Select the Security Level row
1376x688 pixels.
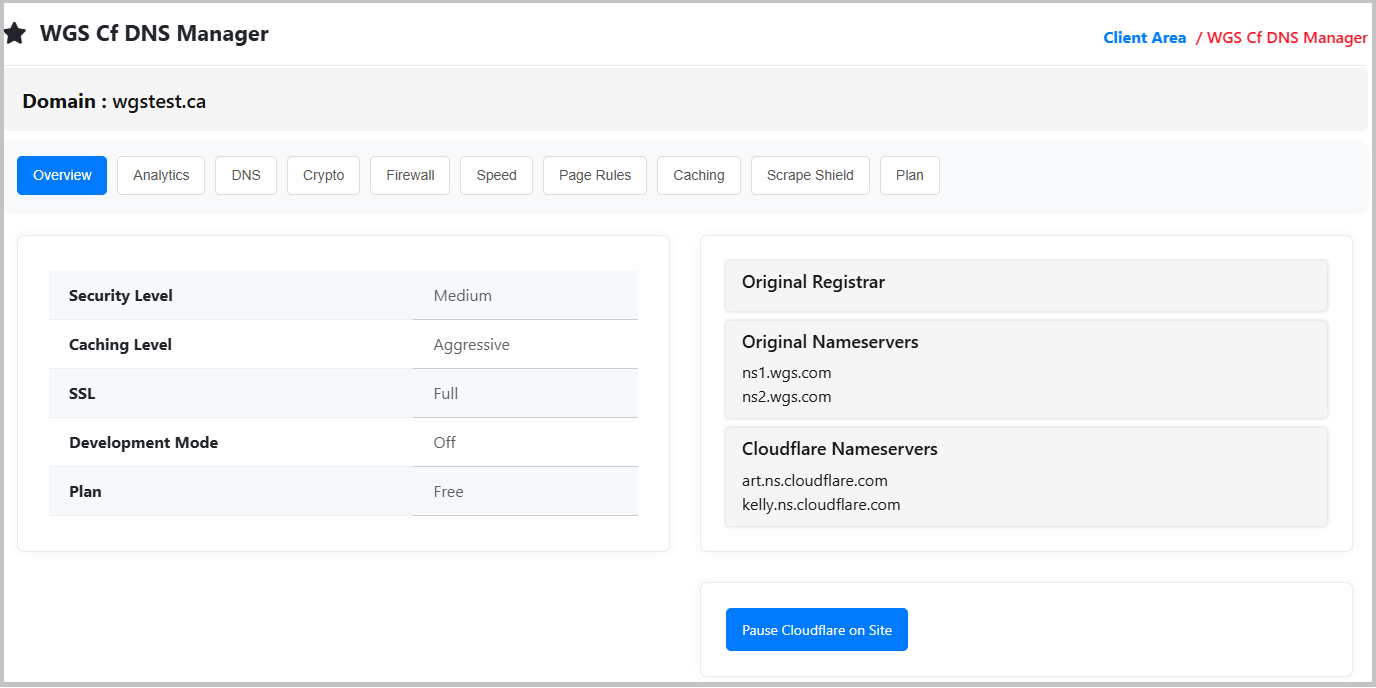click(121, 296)
